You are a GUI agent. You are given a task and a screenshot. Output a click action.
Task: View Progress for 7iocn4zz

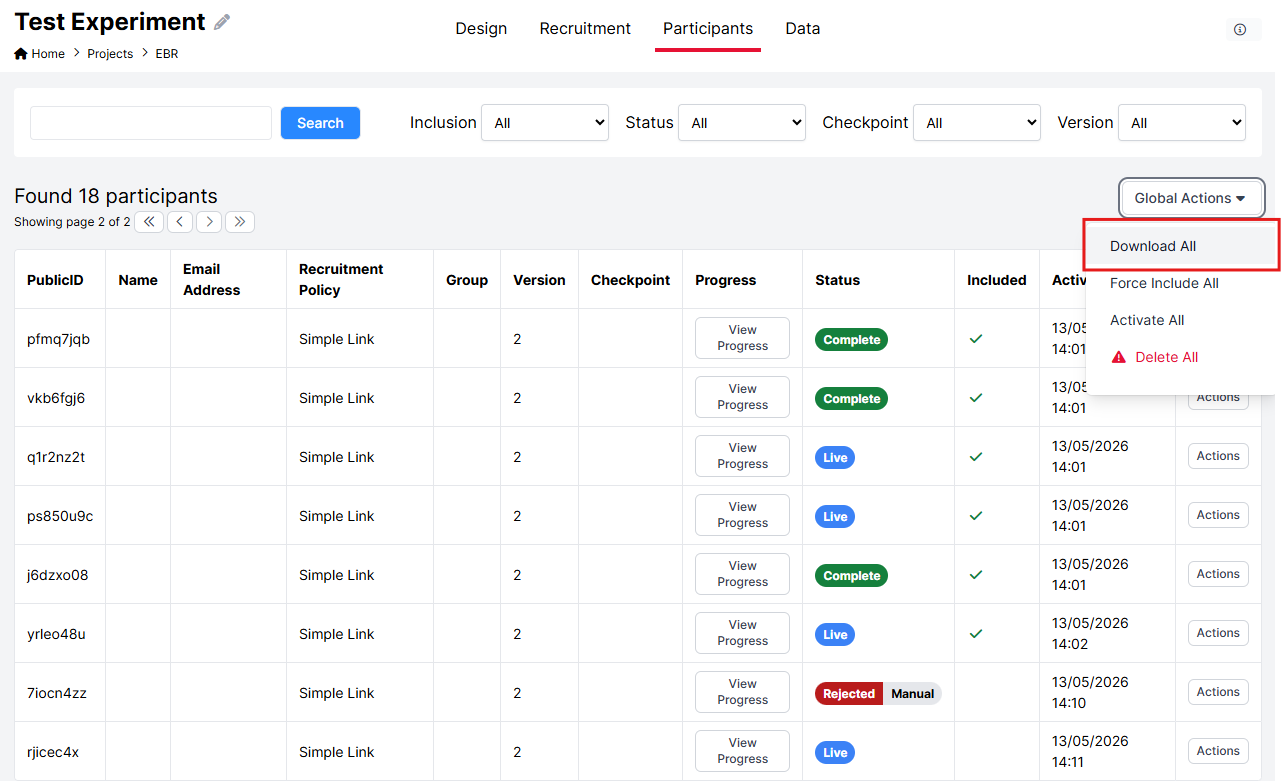click(x=742, y=692)
